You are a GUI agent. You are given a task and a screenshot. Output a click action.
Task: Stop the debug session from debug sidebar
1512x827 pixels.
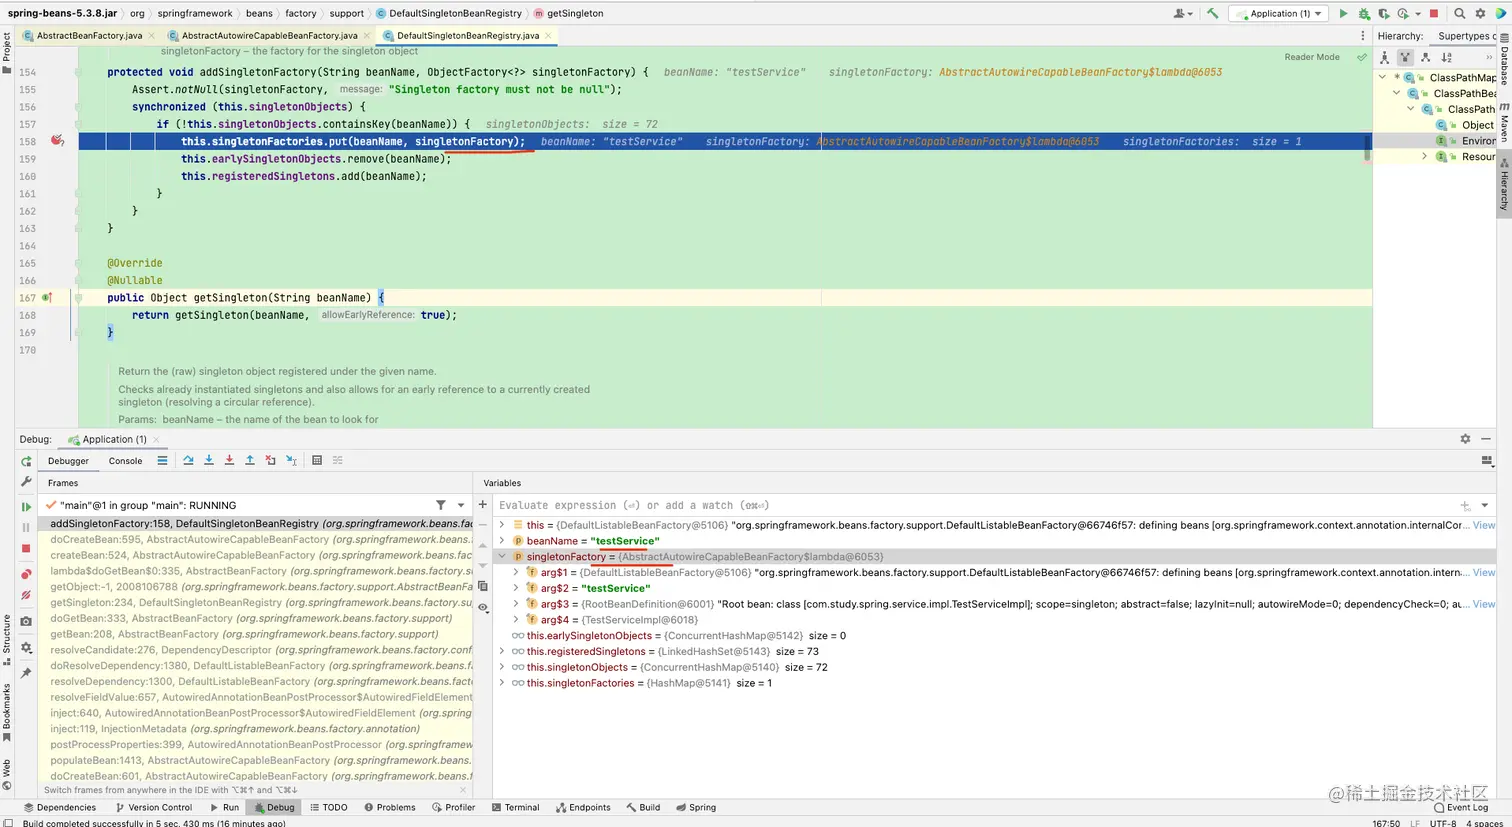click(26, 549)
